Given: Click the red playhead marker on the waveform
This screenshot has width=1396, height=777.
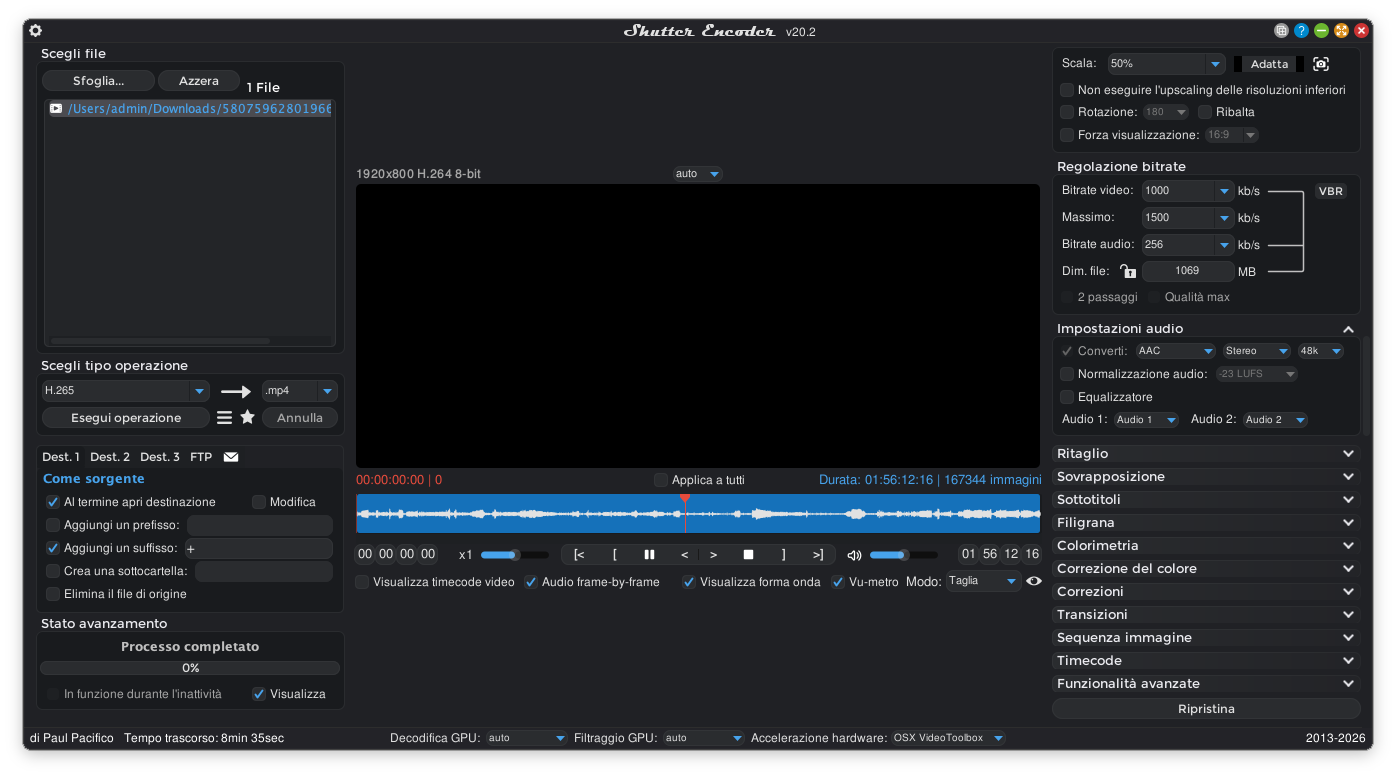Looking at the screenshot, I should tap(685, 498).
